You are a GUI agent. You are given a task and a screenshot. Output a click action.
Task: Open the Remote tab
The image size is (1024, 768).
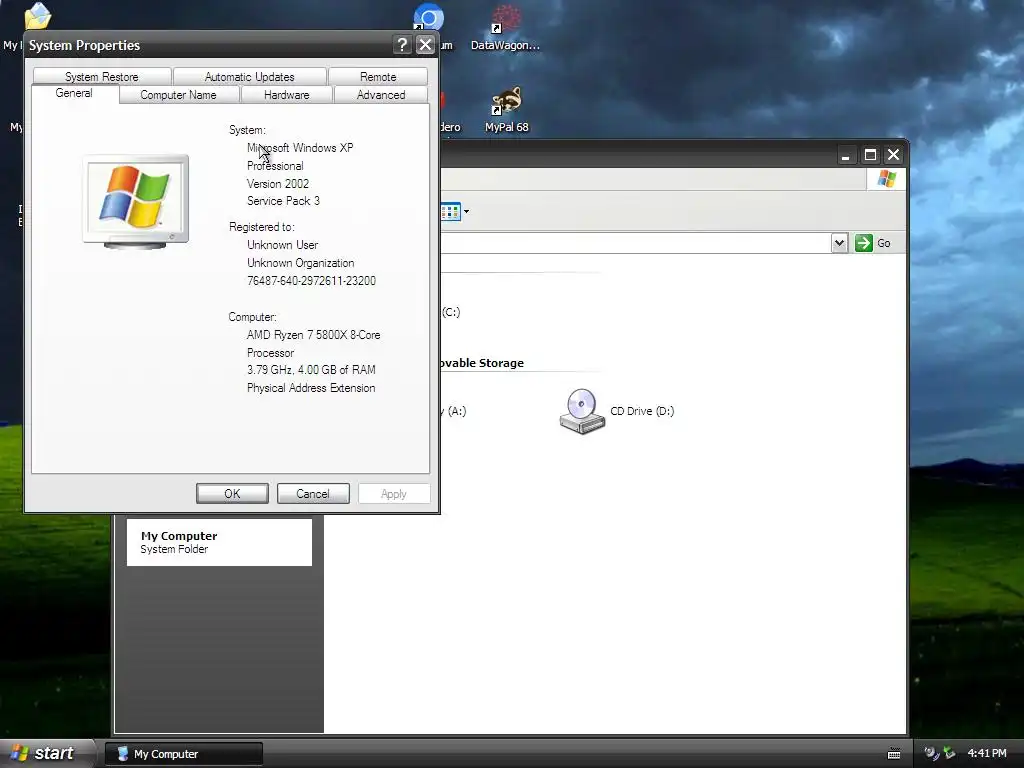(378, 76)
